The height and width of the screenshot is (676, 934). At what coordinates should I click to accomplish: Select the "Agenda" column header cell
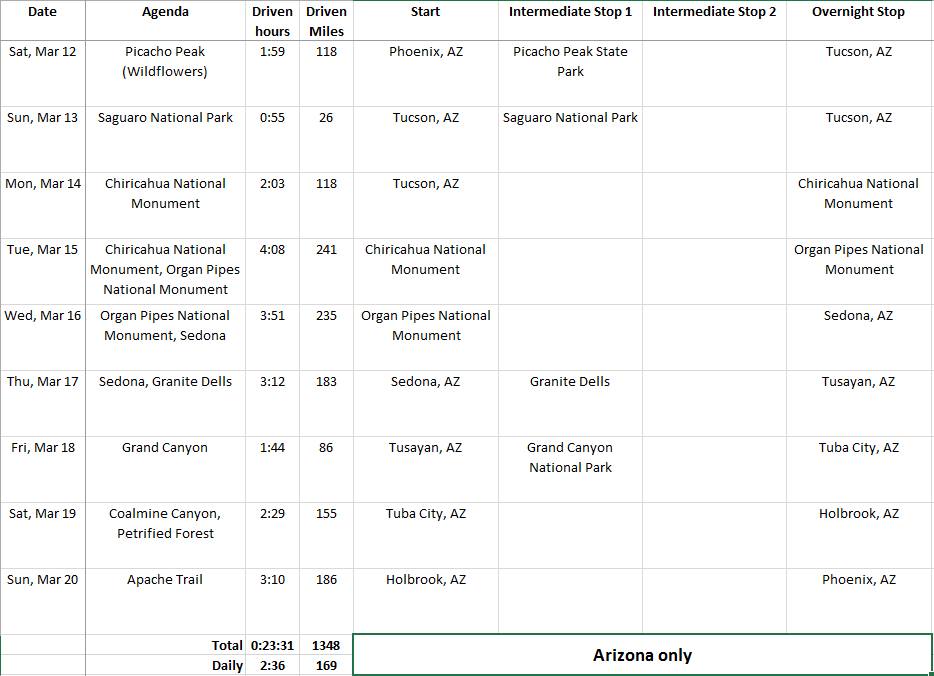coord(165,13)
